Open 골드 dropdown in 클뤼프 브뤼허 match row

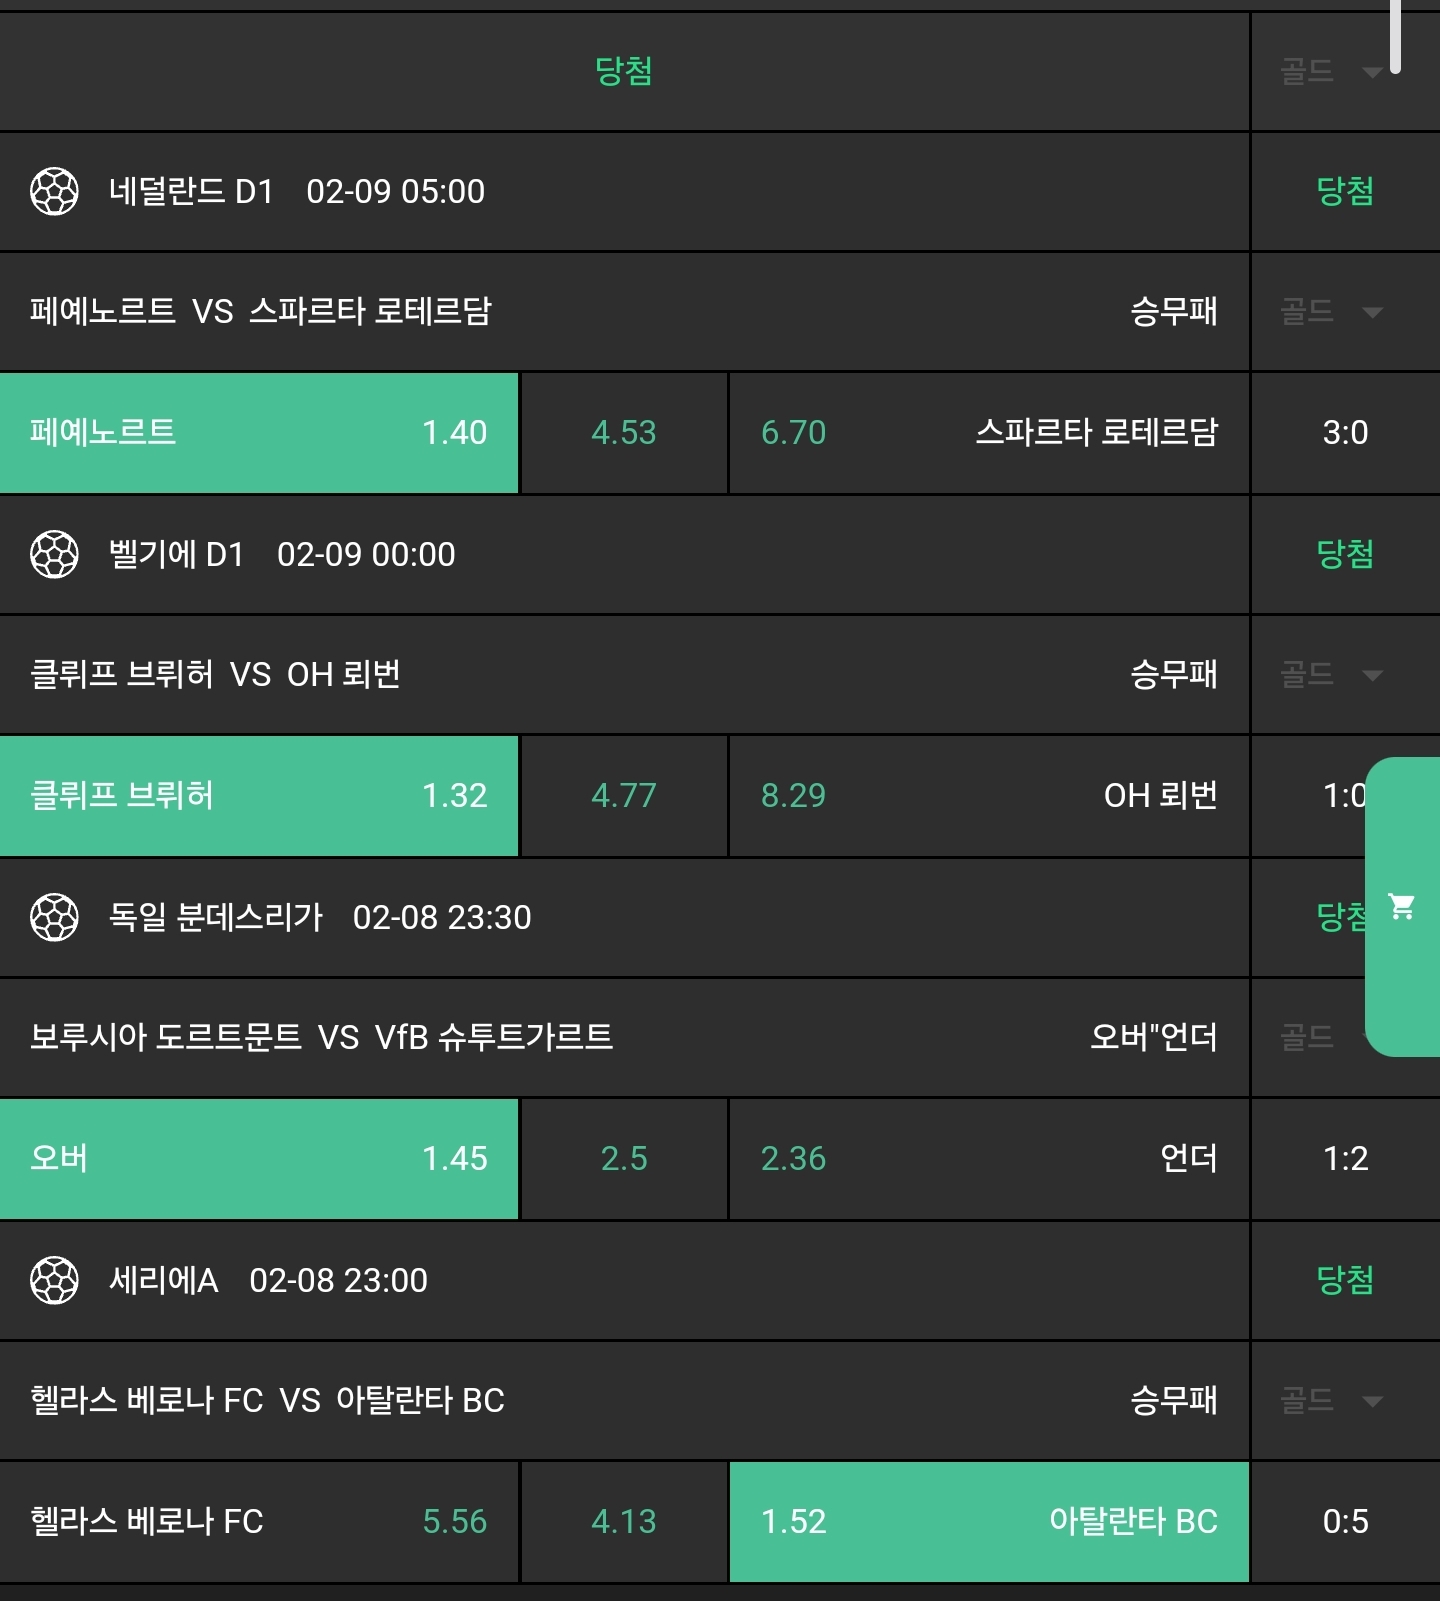1372,676
